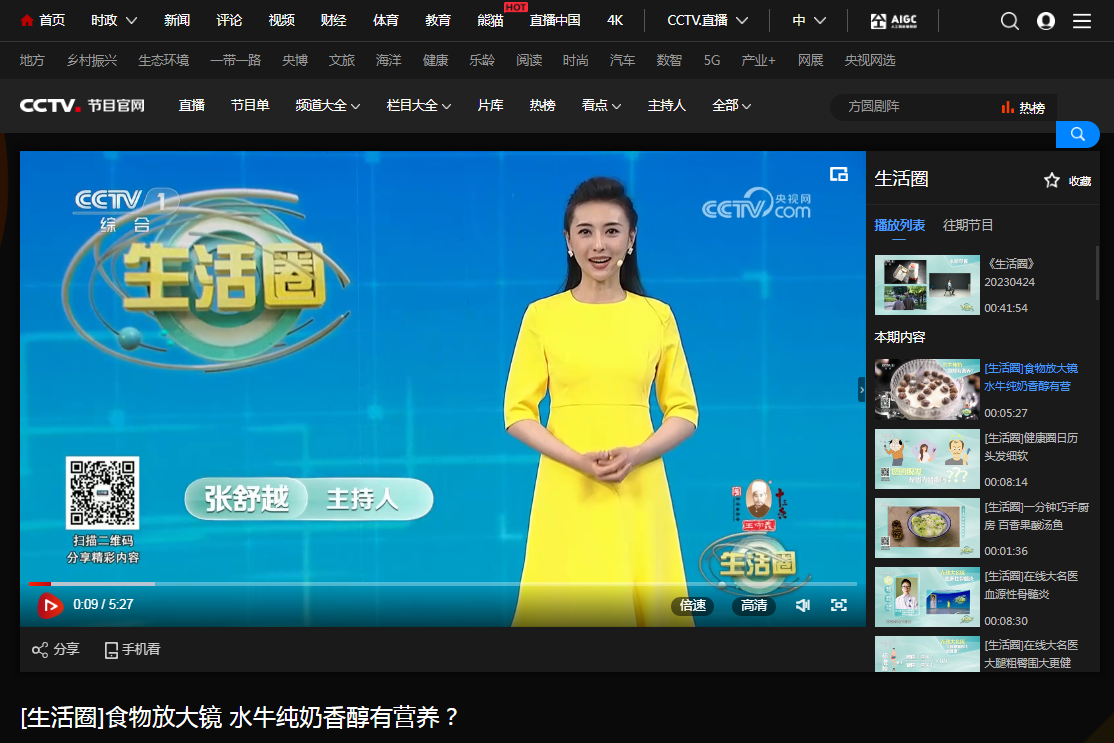Click the star favorite icon for 收藏

coord(1051,180)
